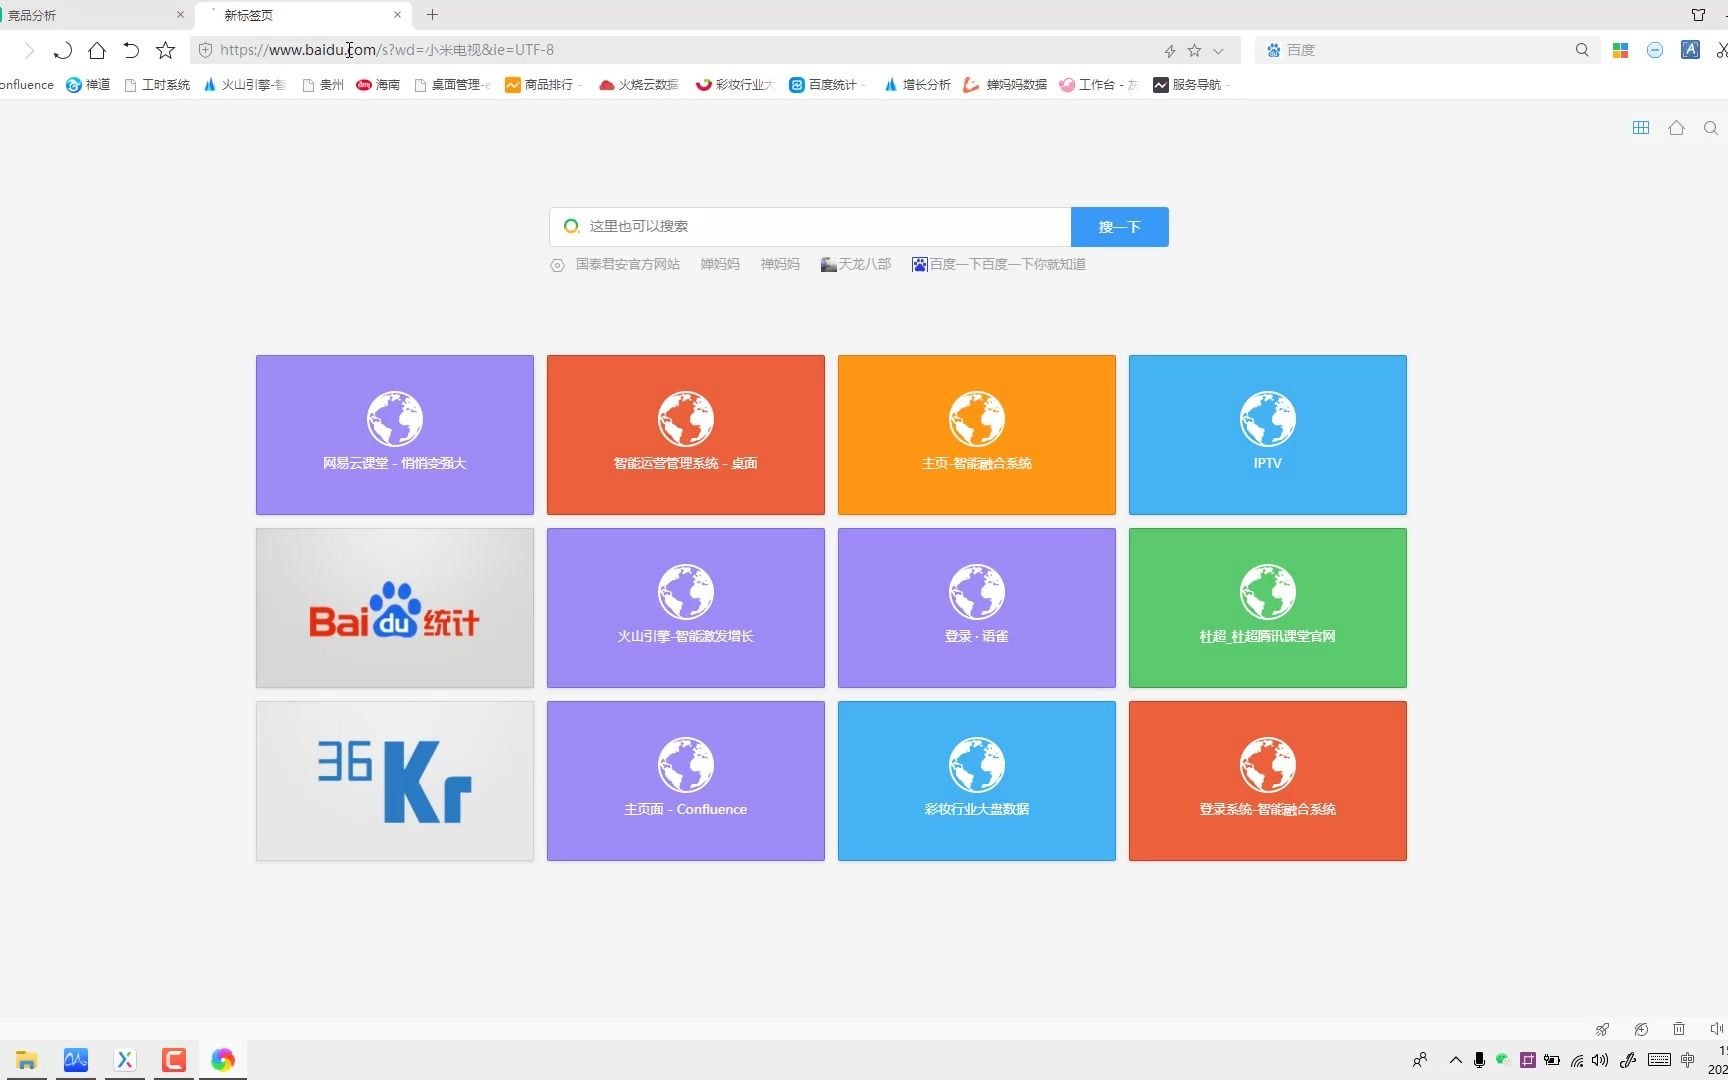
Task: Open a new tab with plus button
Action: (x=432, y=15)
